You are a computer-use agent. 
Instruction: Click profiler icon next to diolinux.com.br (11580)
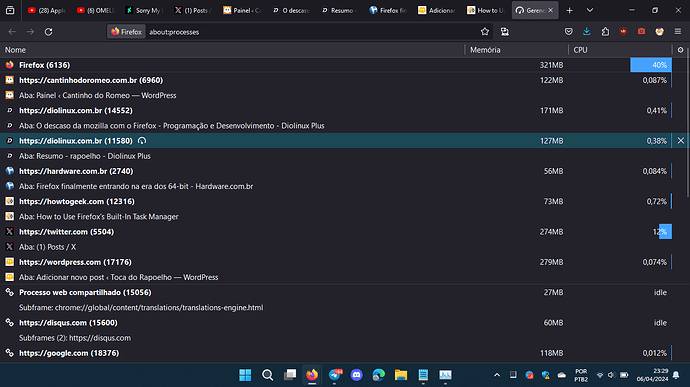(x=142, y=141)
